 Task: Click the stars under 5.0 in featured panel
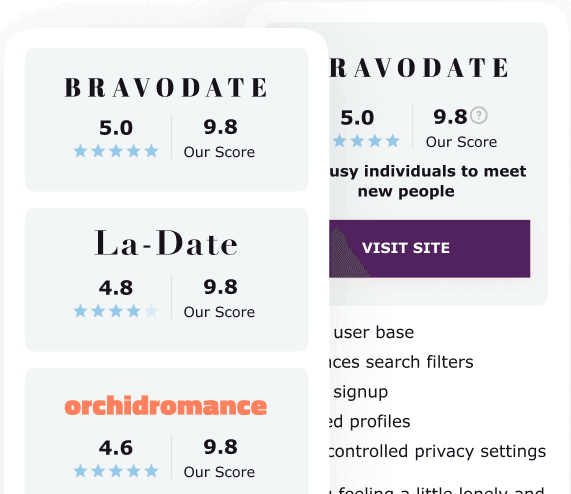click(x=365, y=141)
